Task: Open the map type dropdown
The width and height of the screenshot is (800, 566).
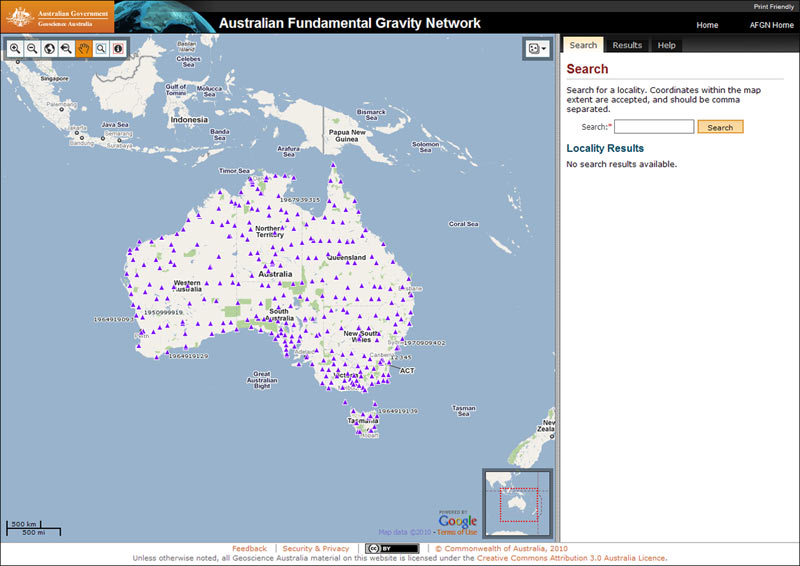Action: pos(537,48)
